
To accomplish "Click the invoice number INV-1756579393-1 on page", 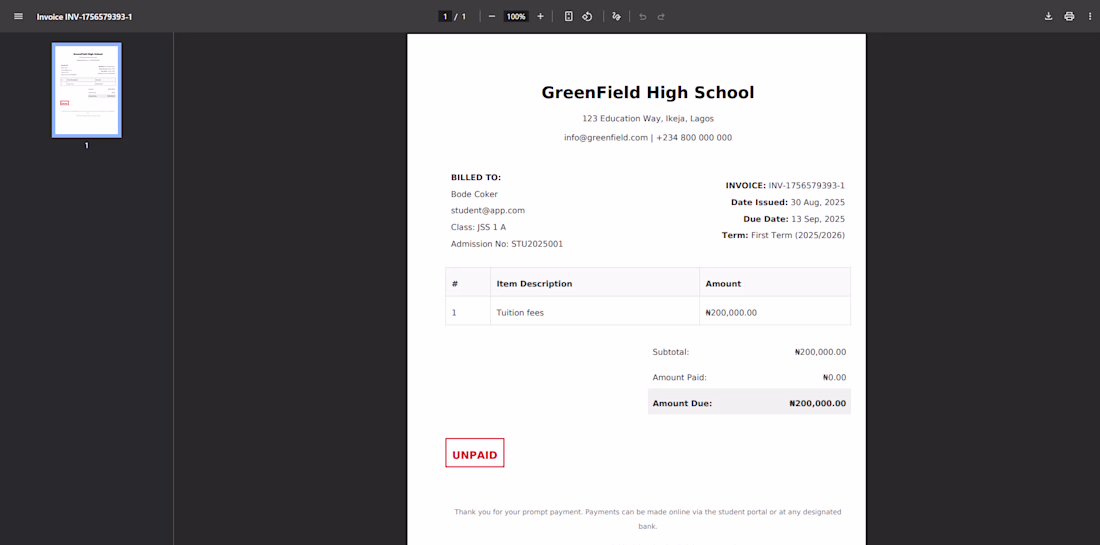I will tap(807, 186).
